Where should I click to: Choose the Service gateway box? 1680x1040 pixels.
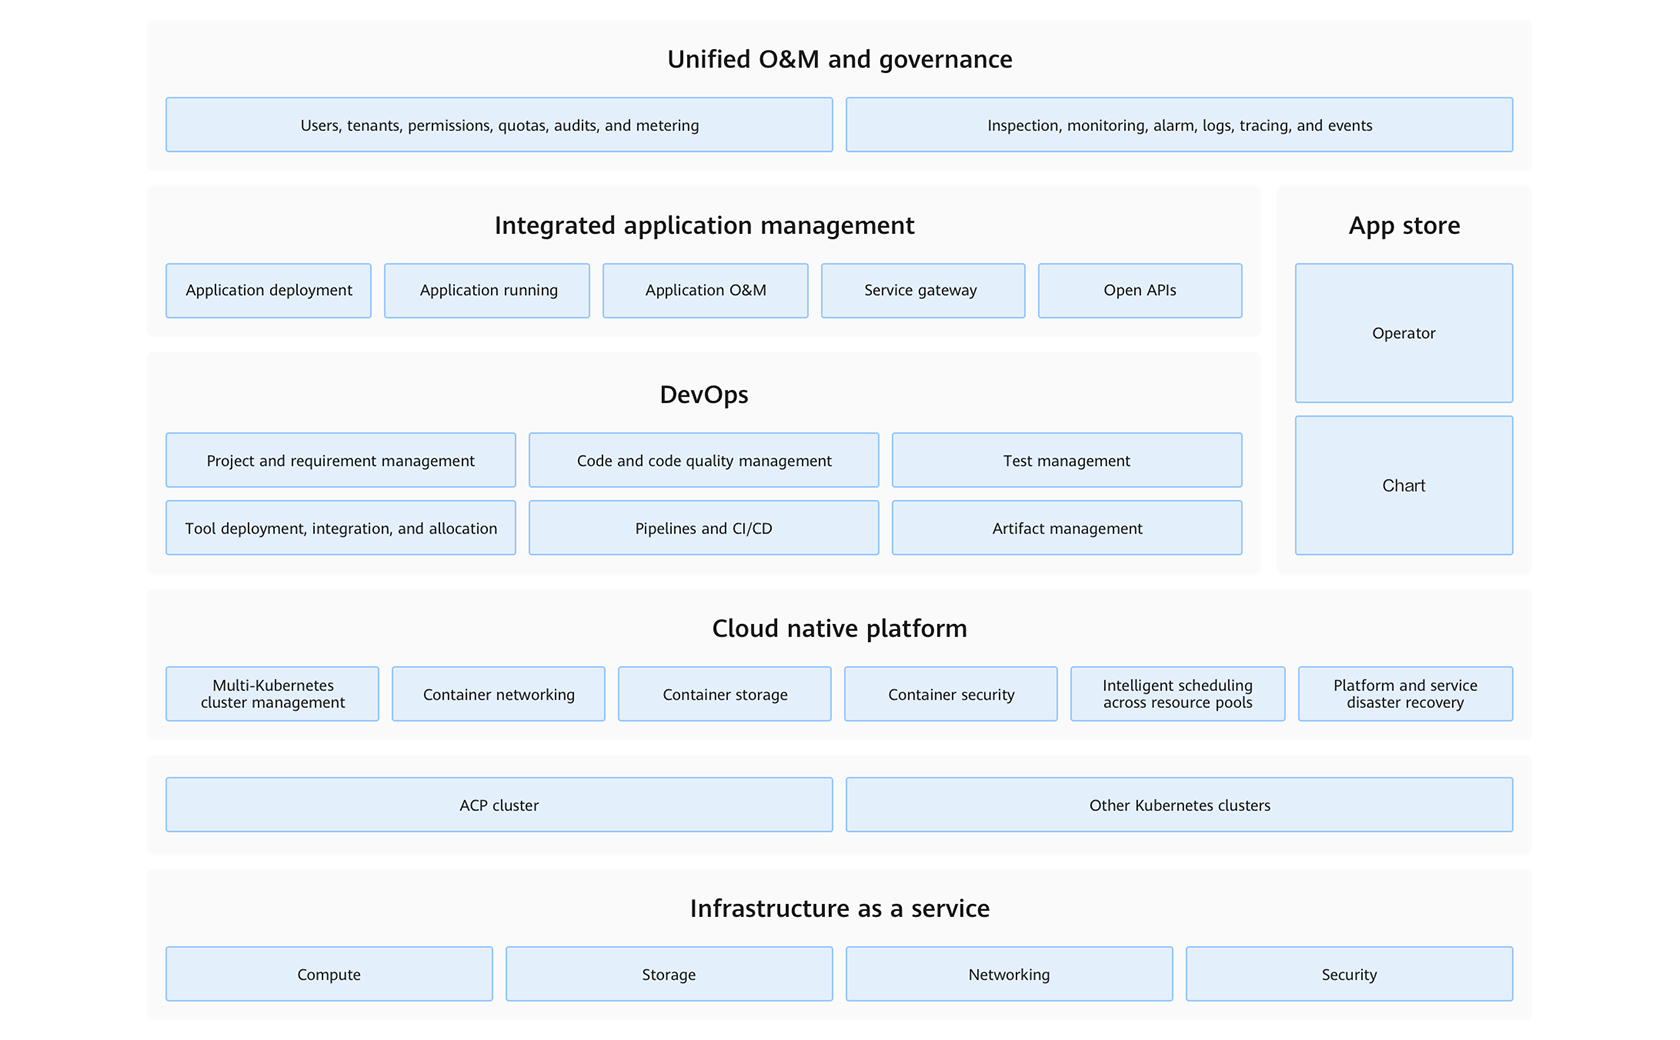[923, 291]
